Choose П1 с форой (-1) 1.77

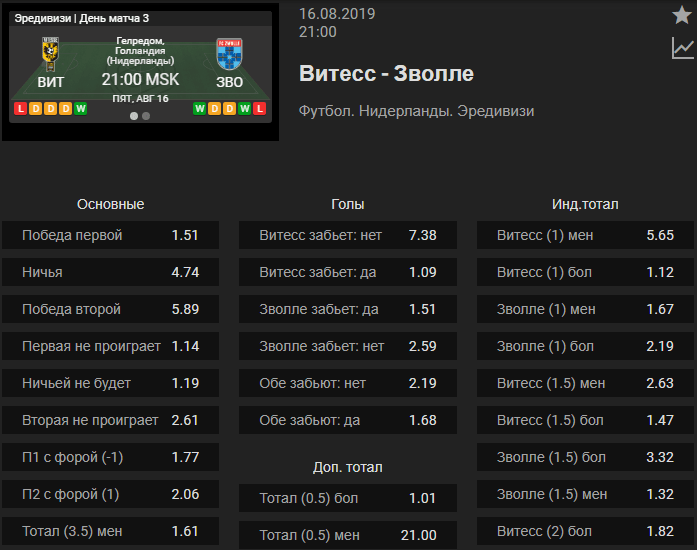point(110,457)
